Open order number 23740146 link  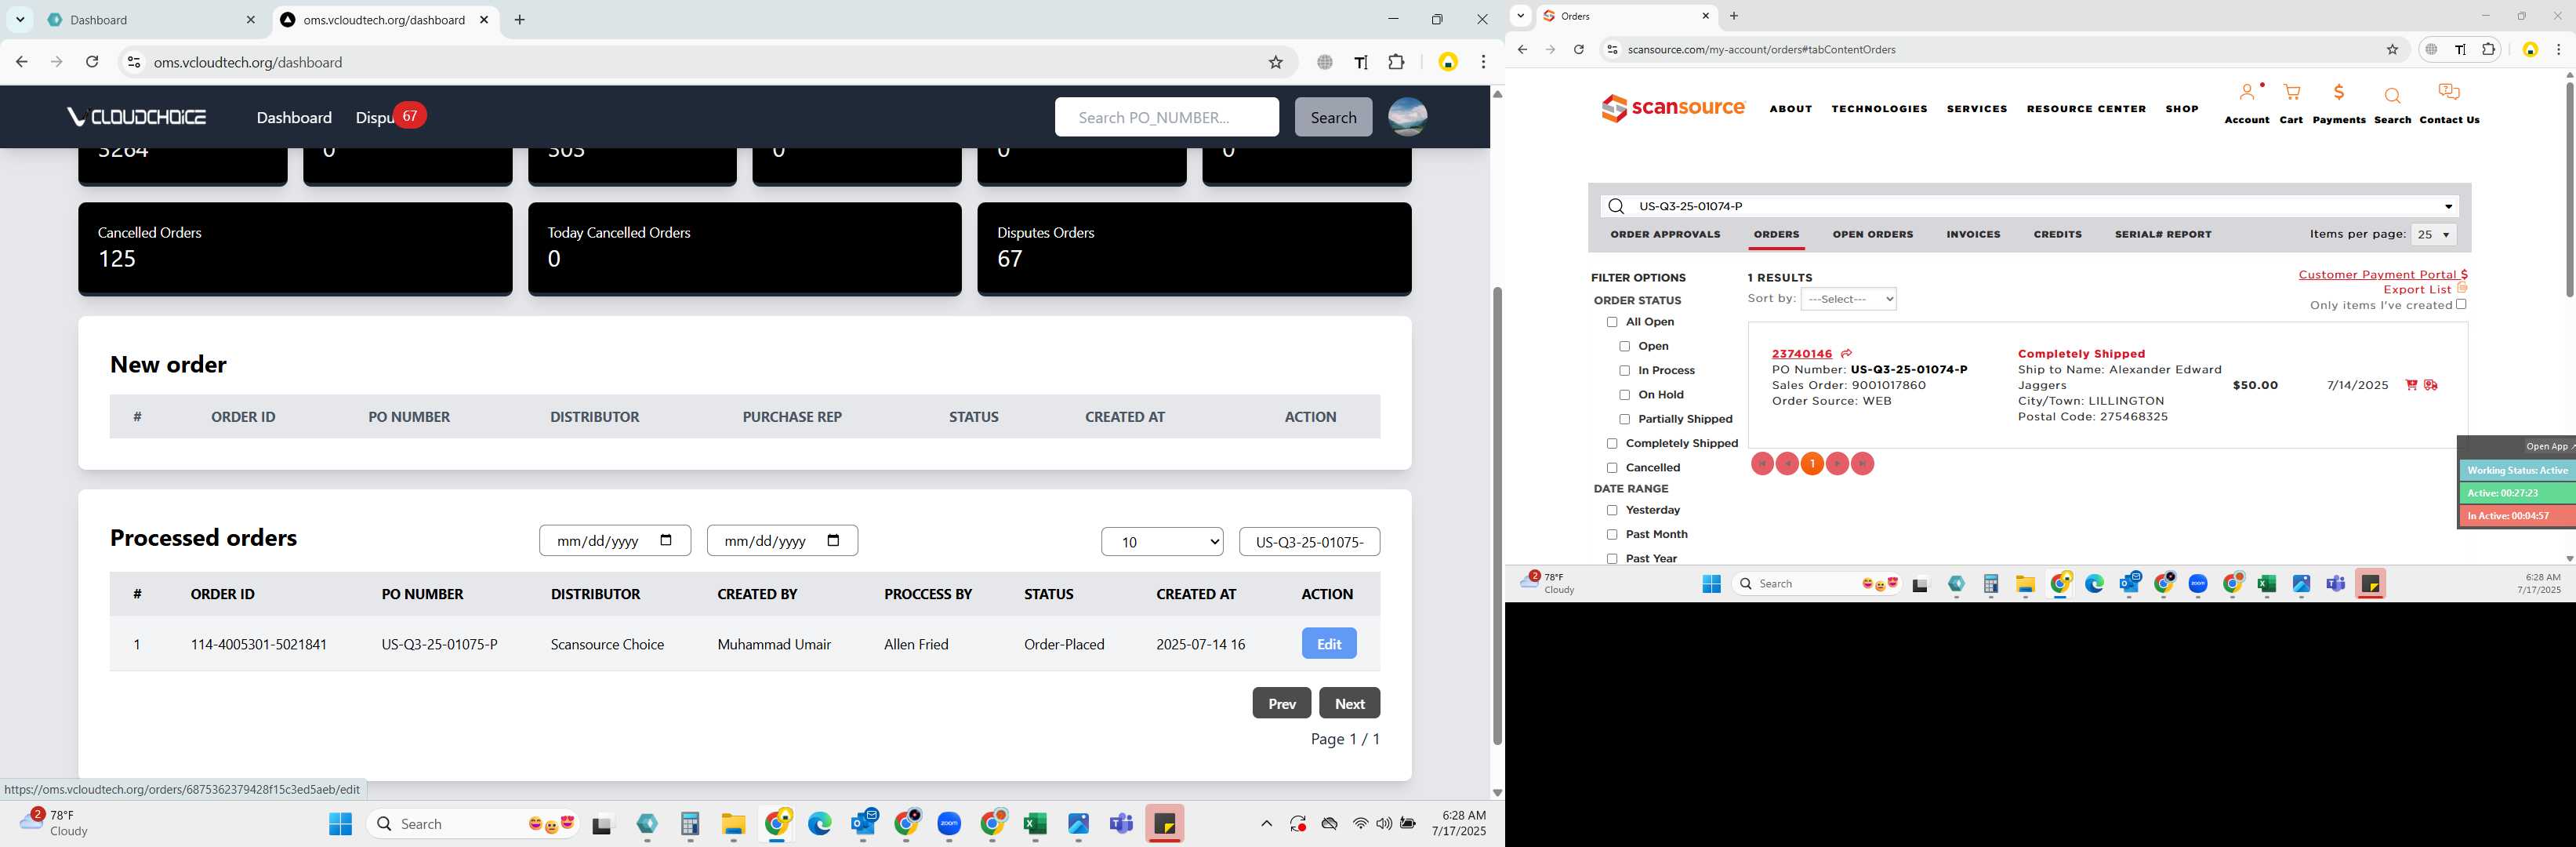pyautogui.click(x=1801, y=354)
